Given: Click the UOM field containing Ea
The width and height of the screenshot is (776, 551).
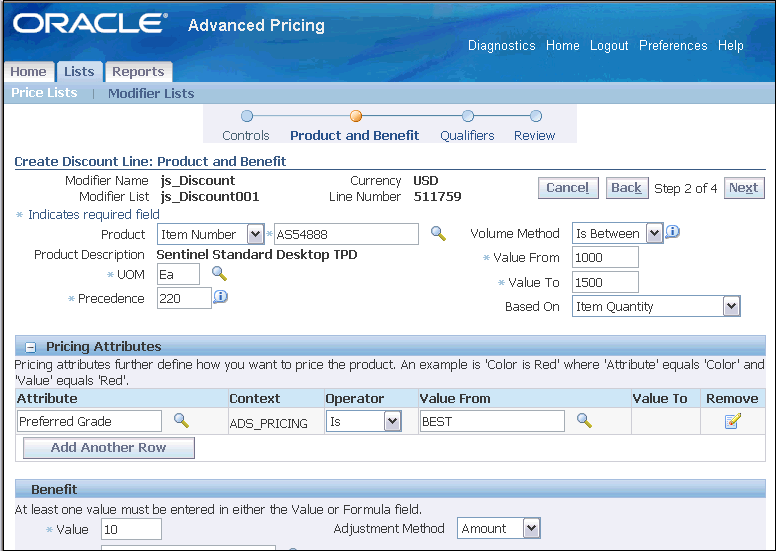Looking at the screenshot, I should pyautogui.click(x=179, y=274).
